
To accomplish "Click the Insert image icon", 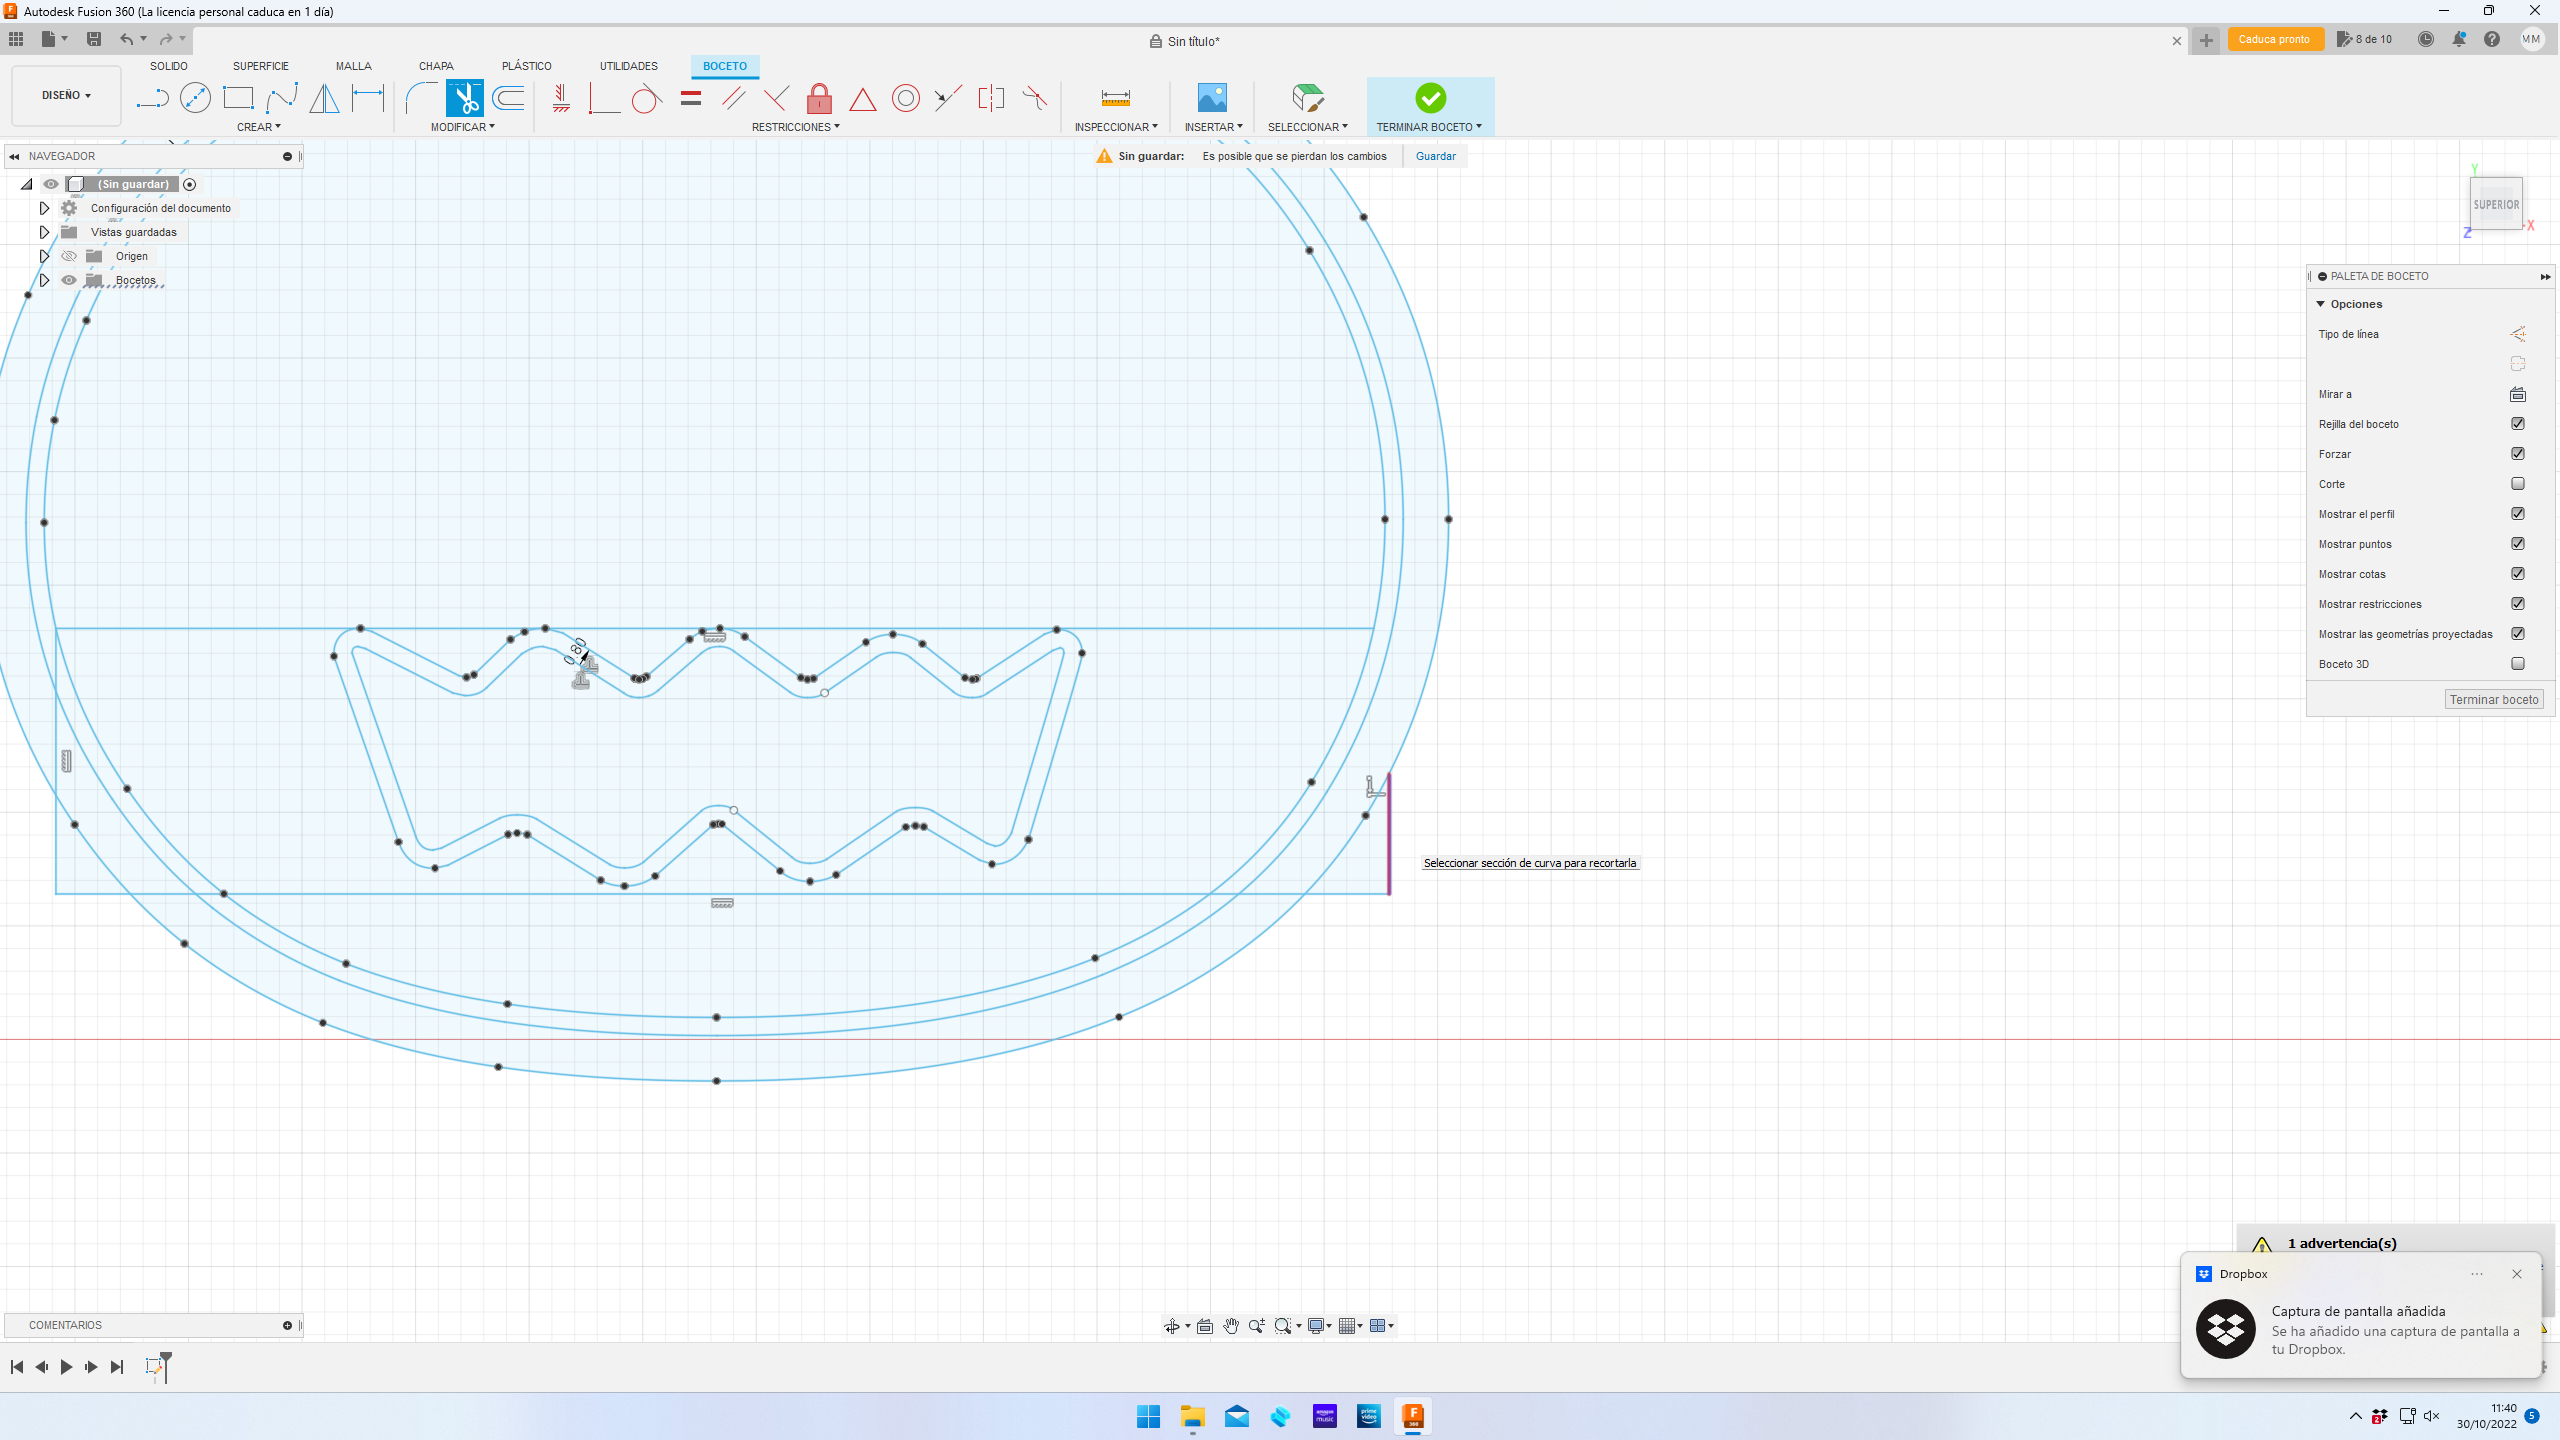I will pyautogui.click(x=1212, y=98).
